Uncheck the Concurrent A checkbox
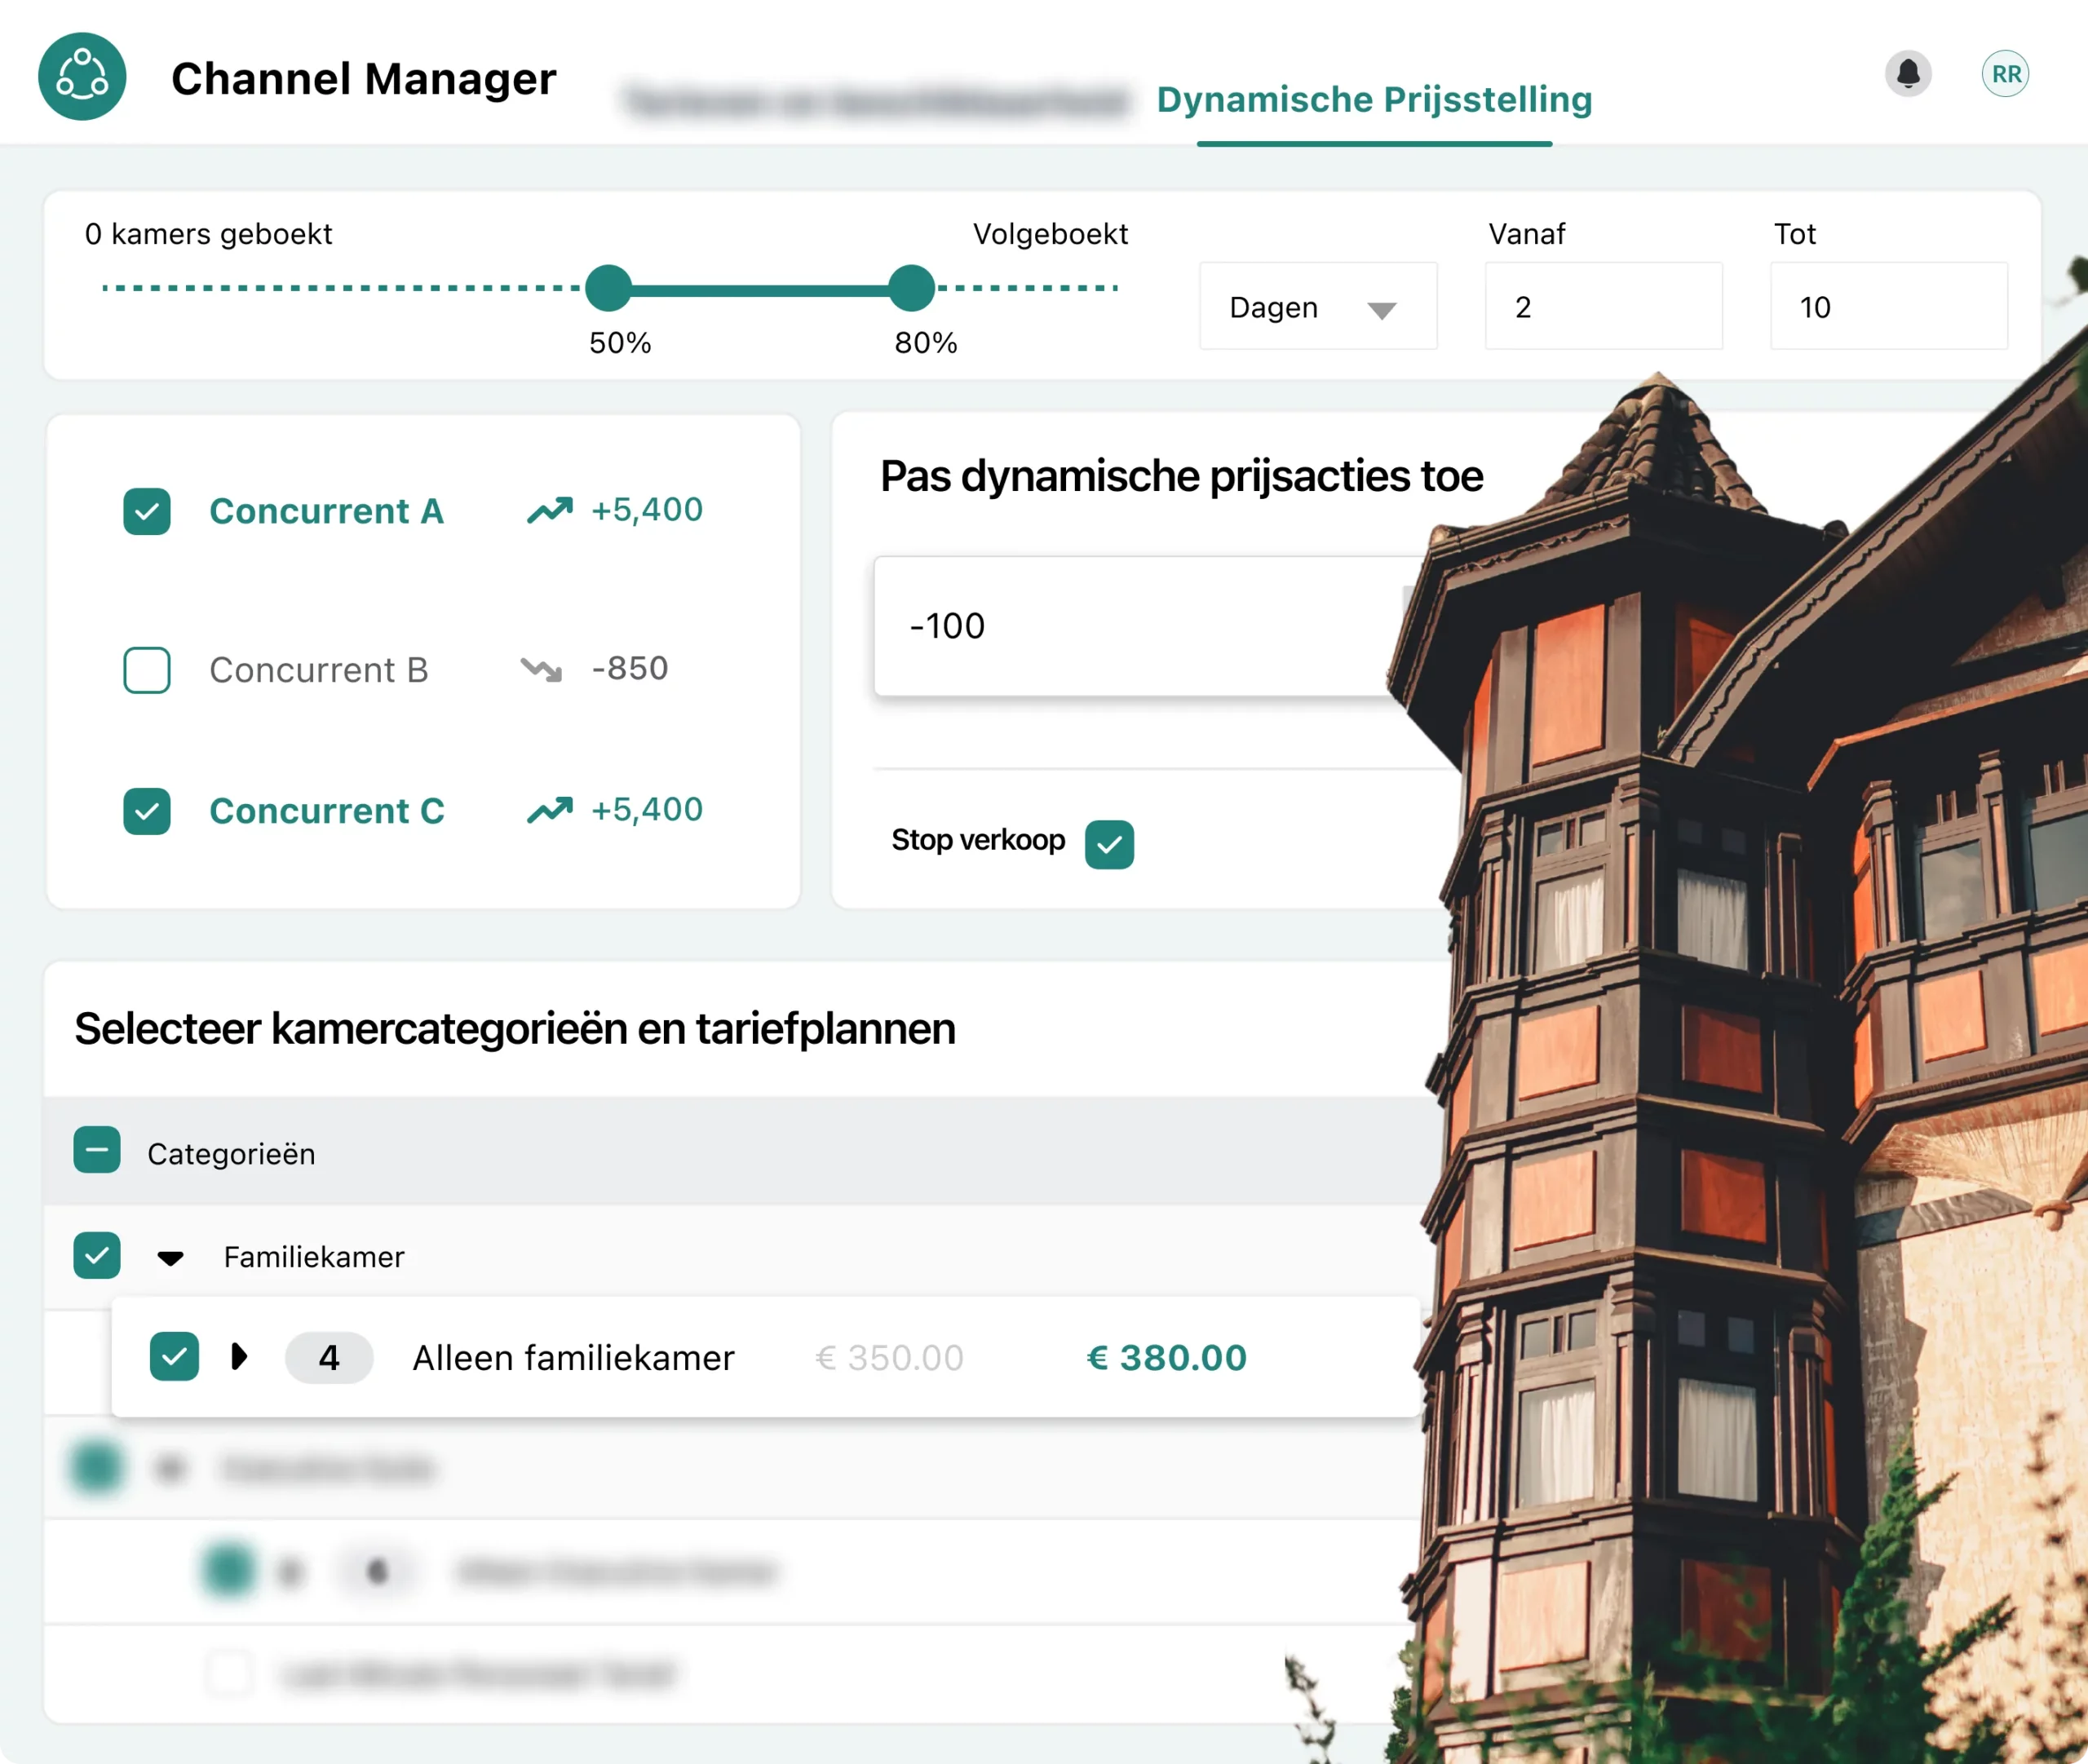2088x1764 pixels. [147, 511]
